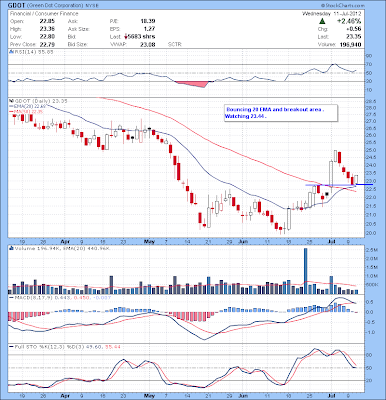Click the red oversold shaded RSI area

pos(192,84)
